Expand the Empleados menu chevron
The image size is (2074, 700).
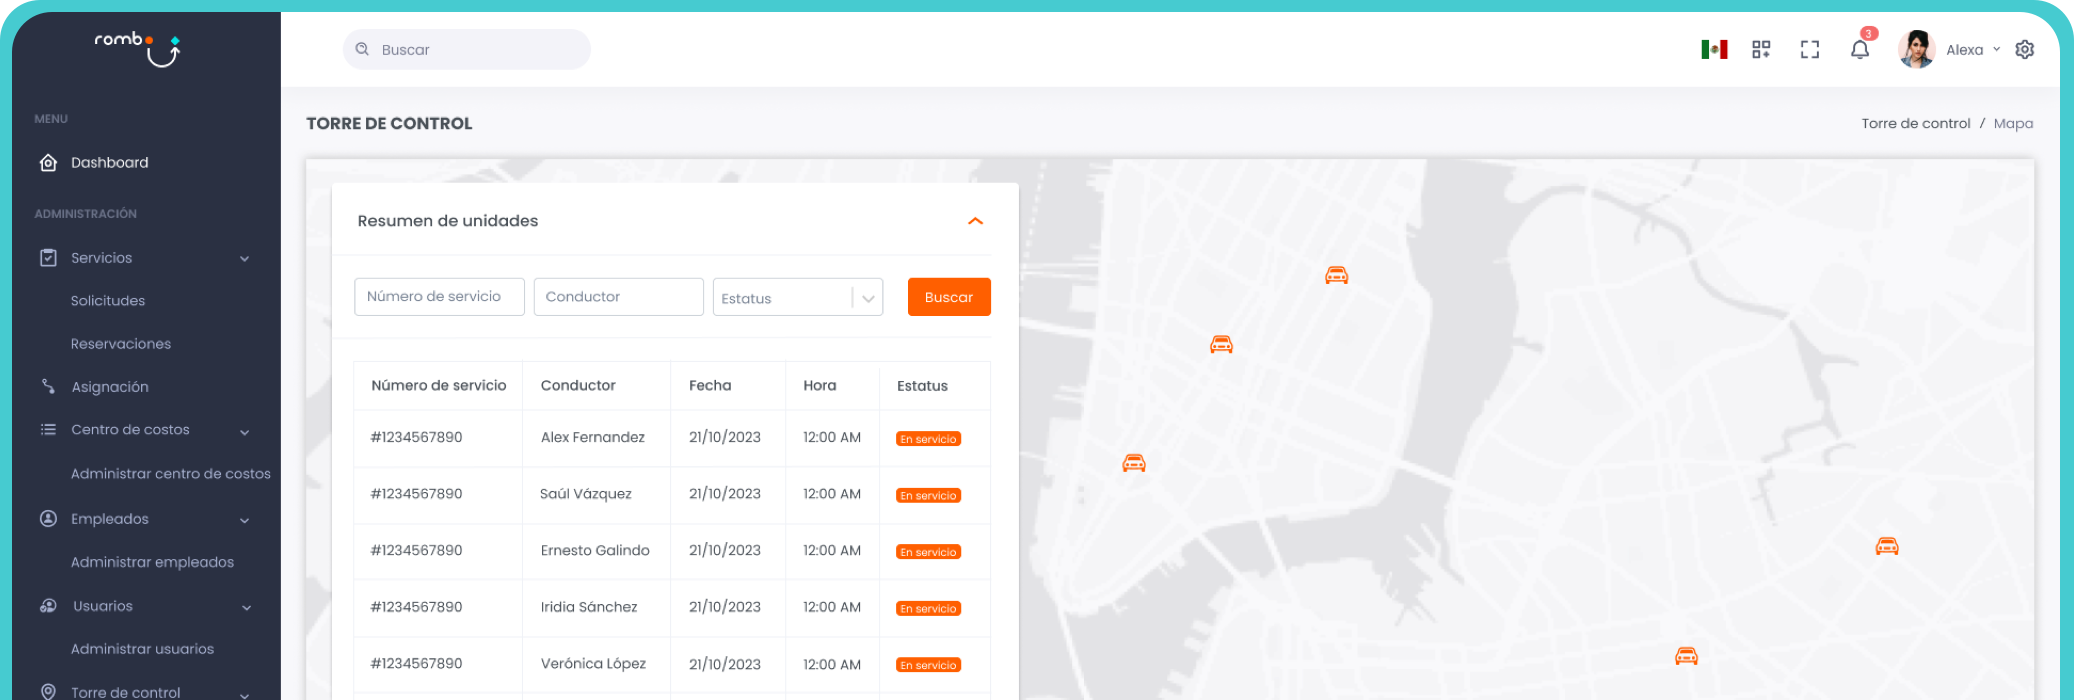click(x=245, y=520)
